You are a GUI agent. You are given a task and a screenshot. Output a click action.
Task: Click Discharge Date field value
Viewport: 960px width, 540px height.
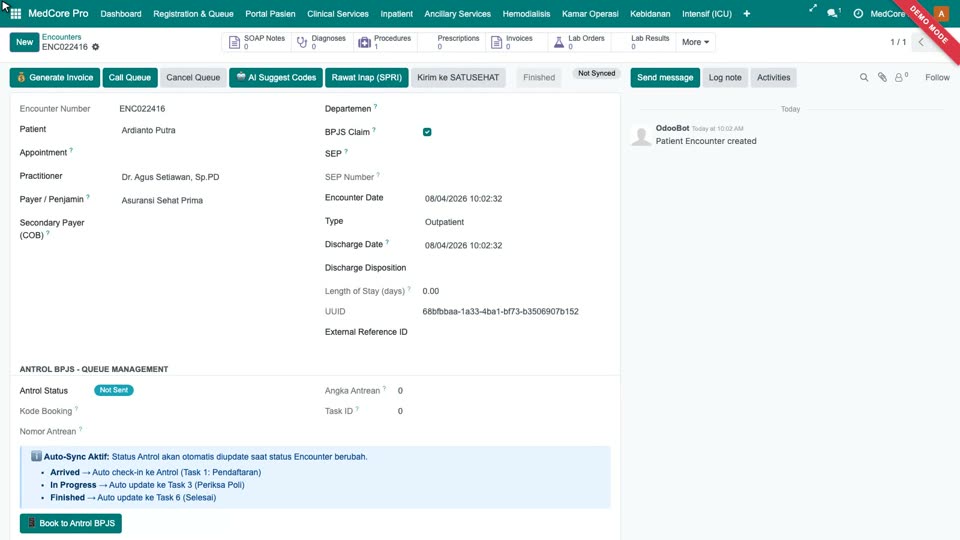tap(463, 245)
